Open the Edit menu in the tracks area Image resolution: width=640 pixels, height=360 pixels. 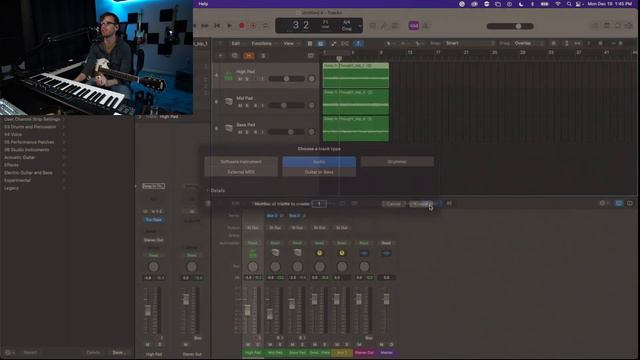(x=236, y=43)
